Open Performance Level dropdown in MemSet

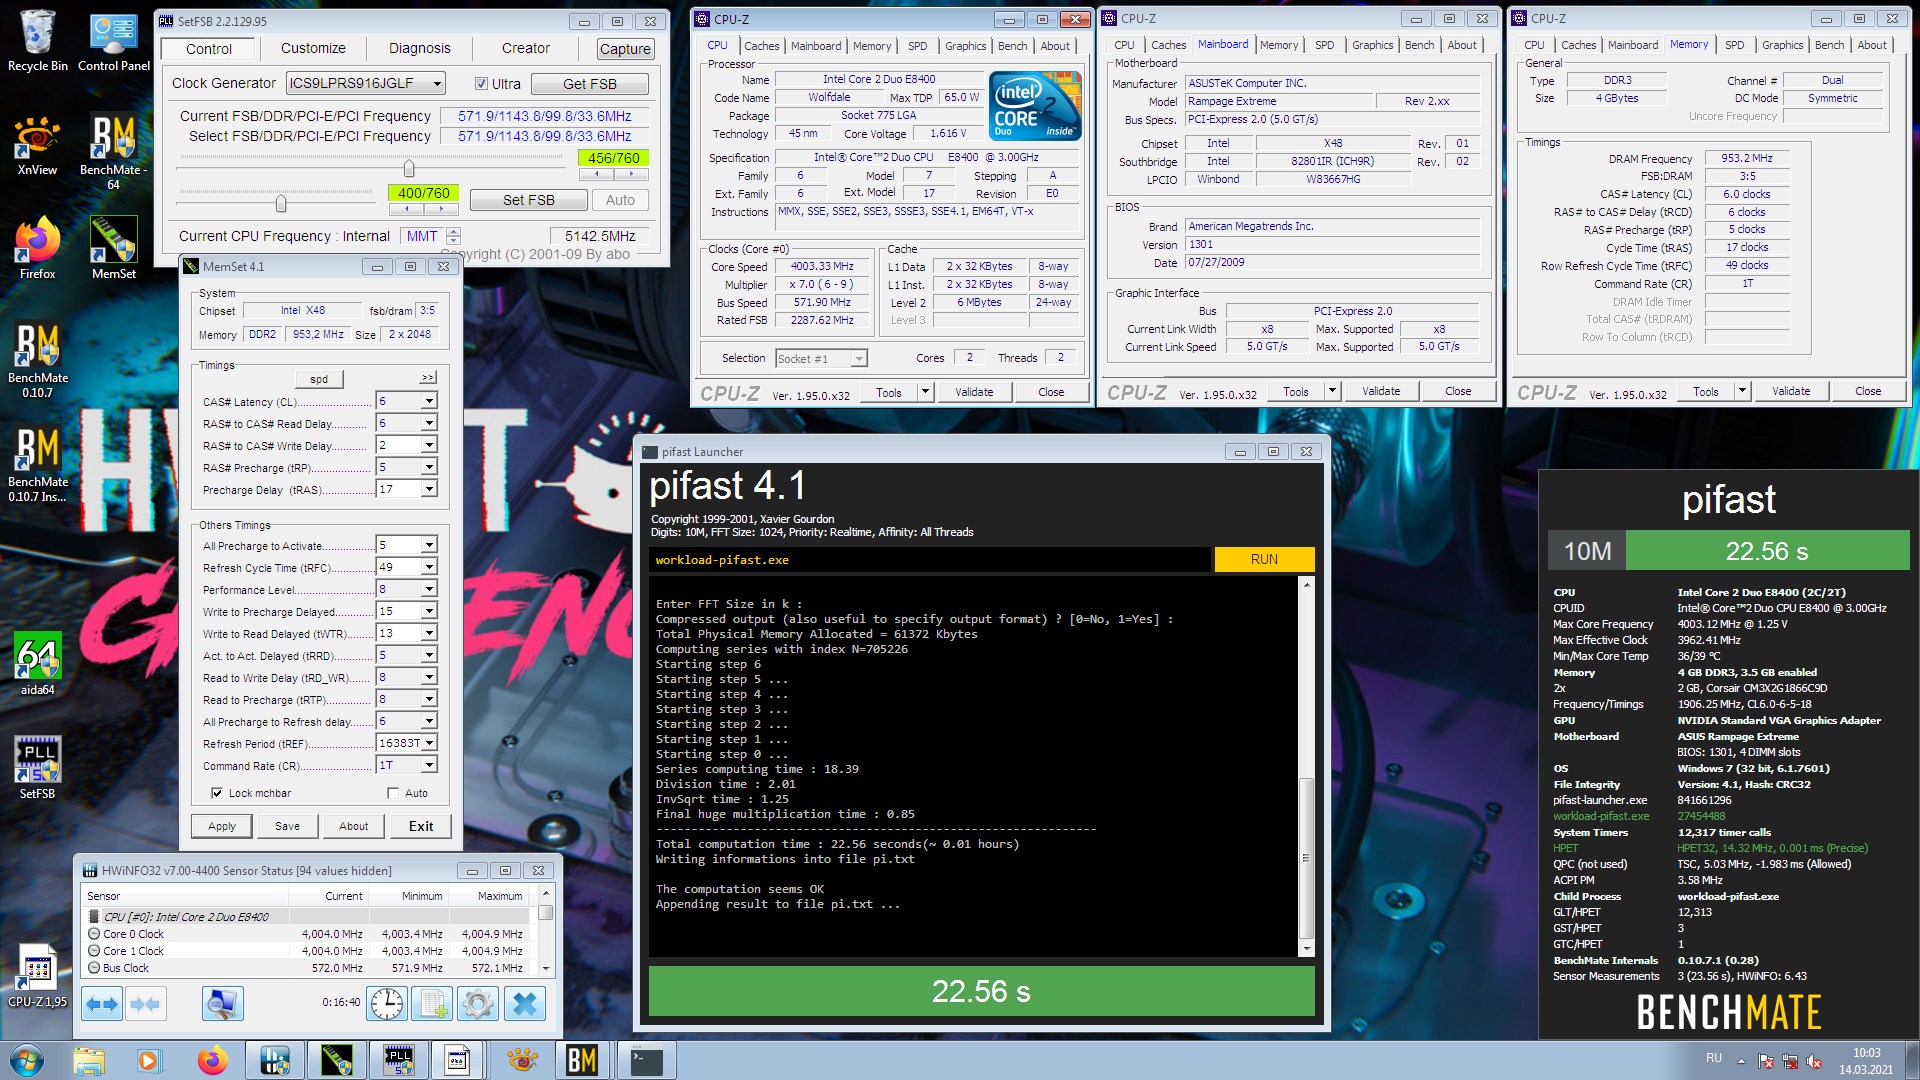pyautogui.click(x=429, y=589)
